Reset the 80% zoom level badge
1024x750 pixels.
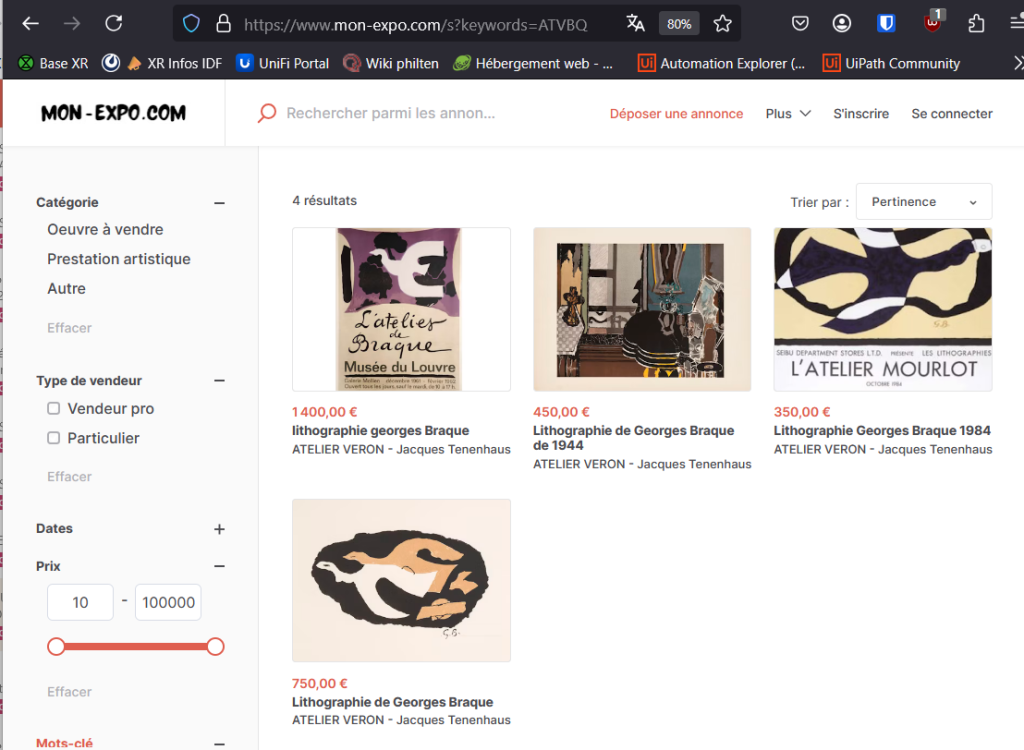tap(679, 24)
